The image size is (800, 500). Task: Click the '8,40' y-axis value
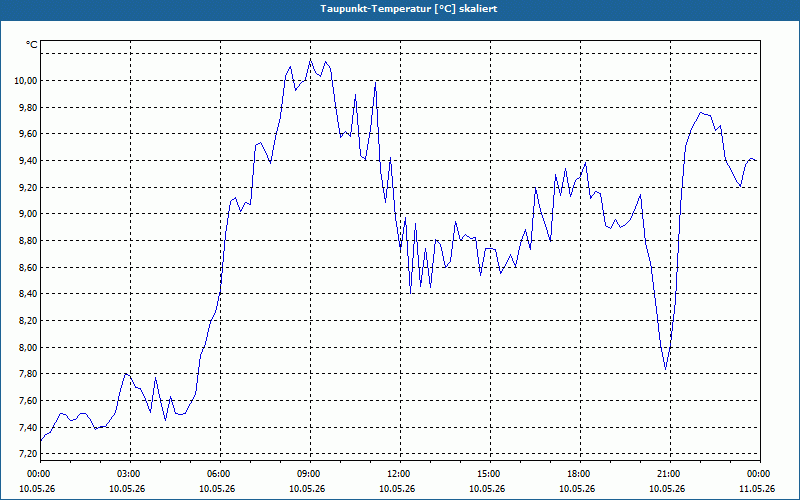pyautogui.click(x=29, y=294)
